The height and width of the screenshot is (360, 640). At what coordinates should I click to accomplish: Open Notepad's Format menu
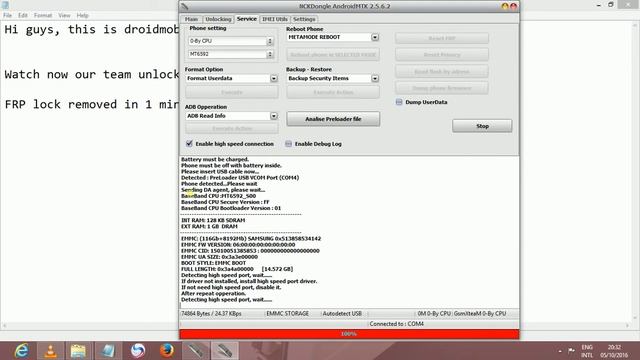tap(43, 15)
